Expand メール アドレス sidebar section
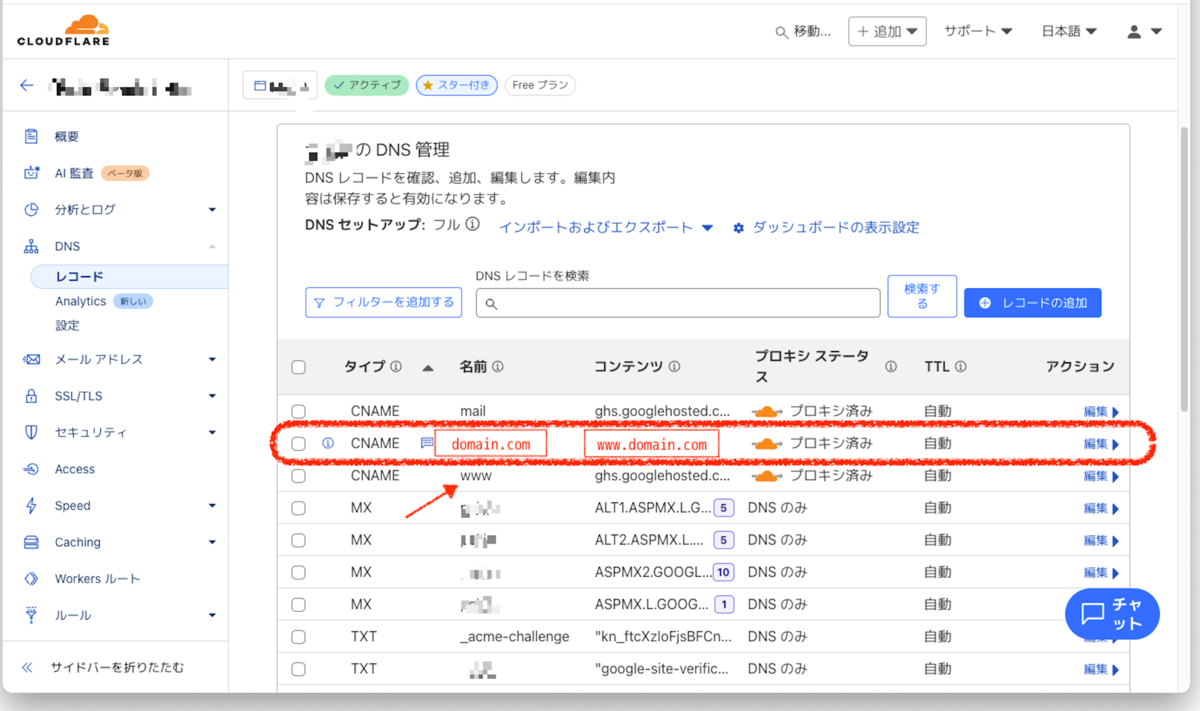 point(212,359)
